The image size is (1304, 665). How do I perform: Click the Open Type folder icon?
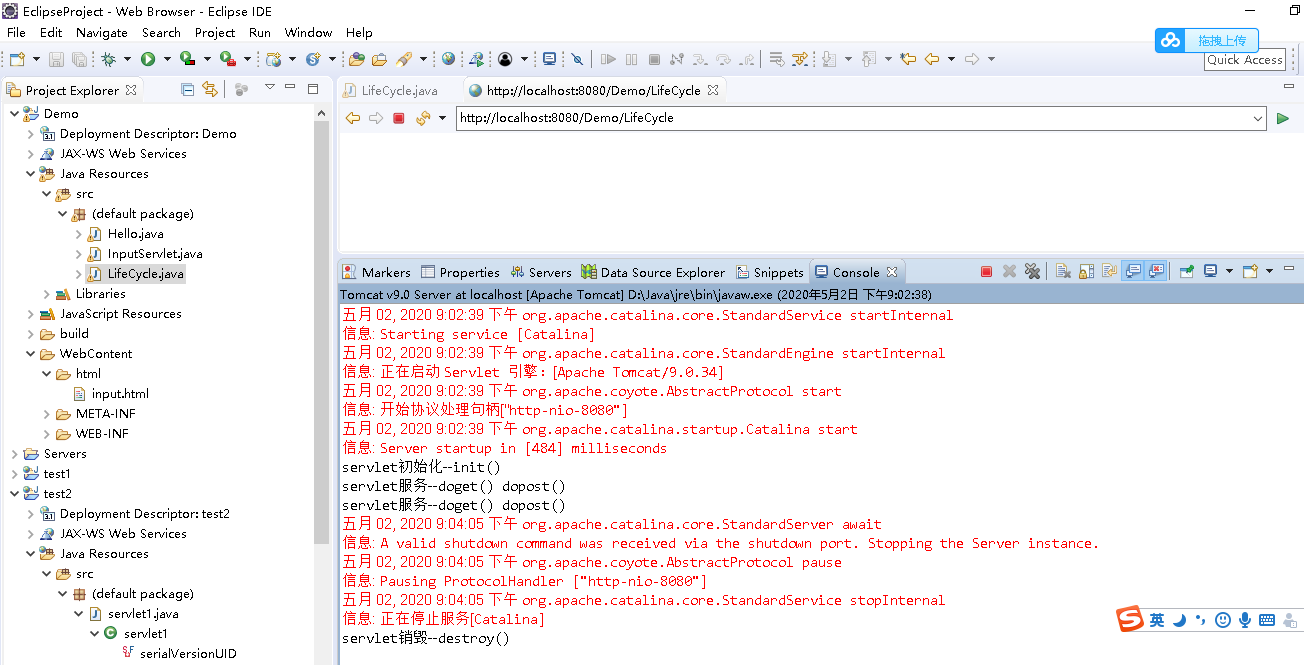356,59
